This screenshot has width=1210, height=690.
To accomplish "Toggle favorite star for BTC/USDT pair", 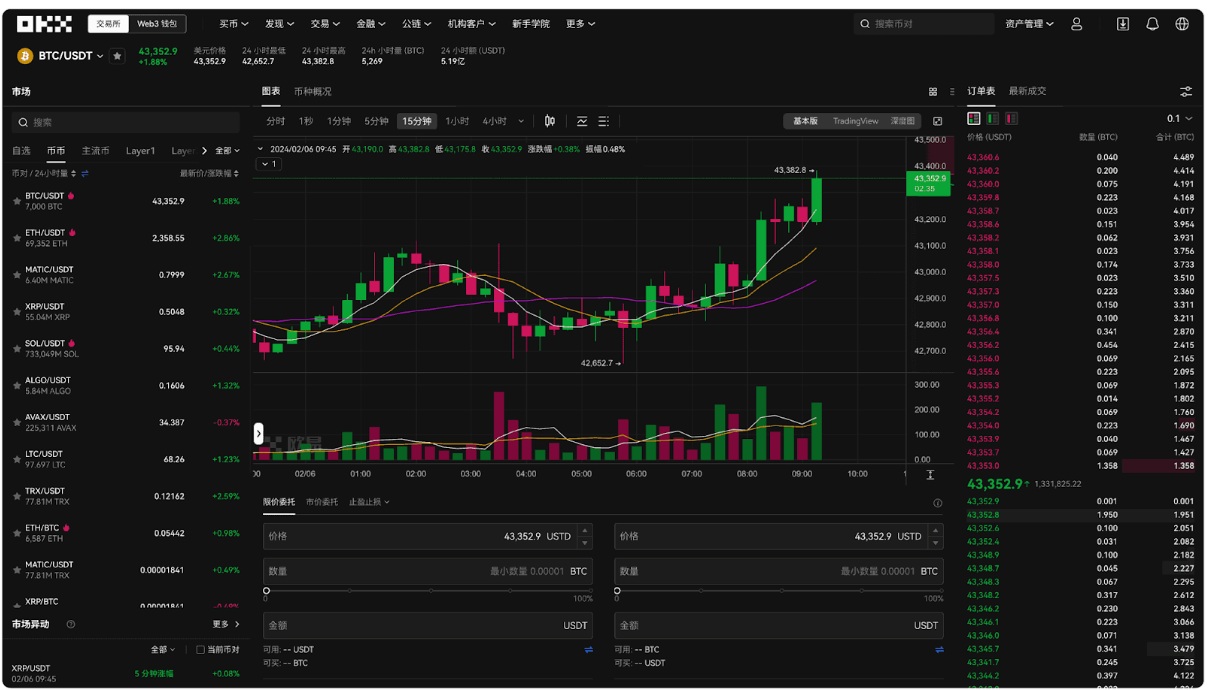I will pos(117,56).
